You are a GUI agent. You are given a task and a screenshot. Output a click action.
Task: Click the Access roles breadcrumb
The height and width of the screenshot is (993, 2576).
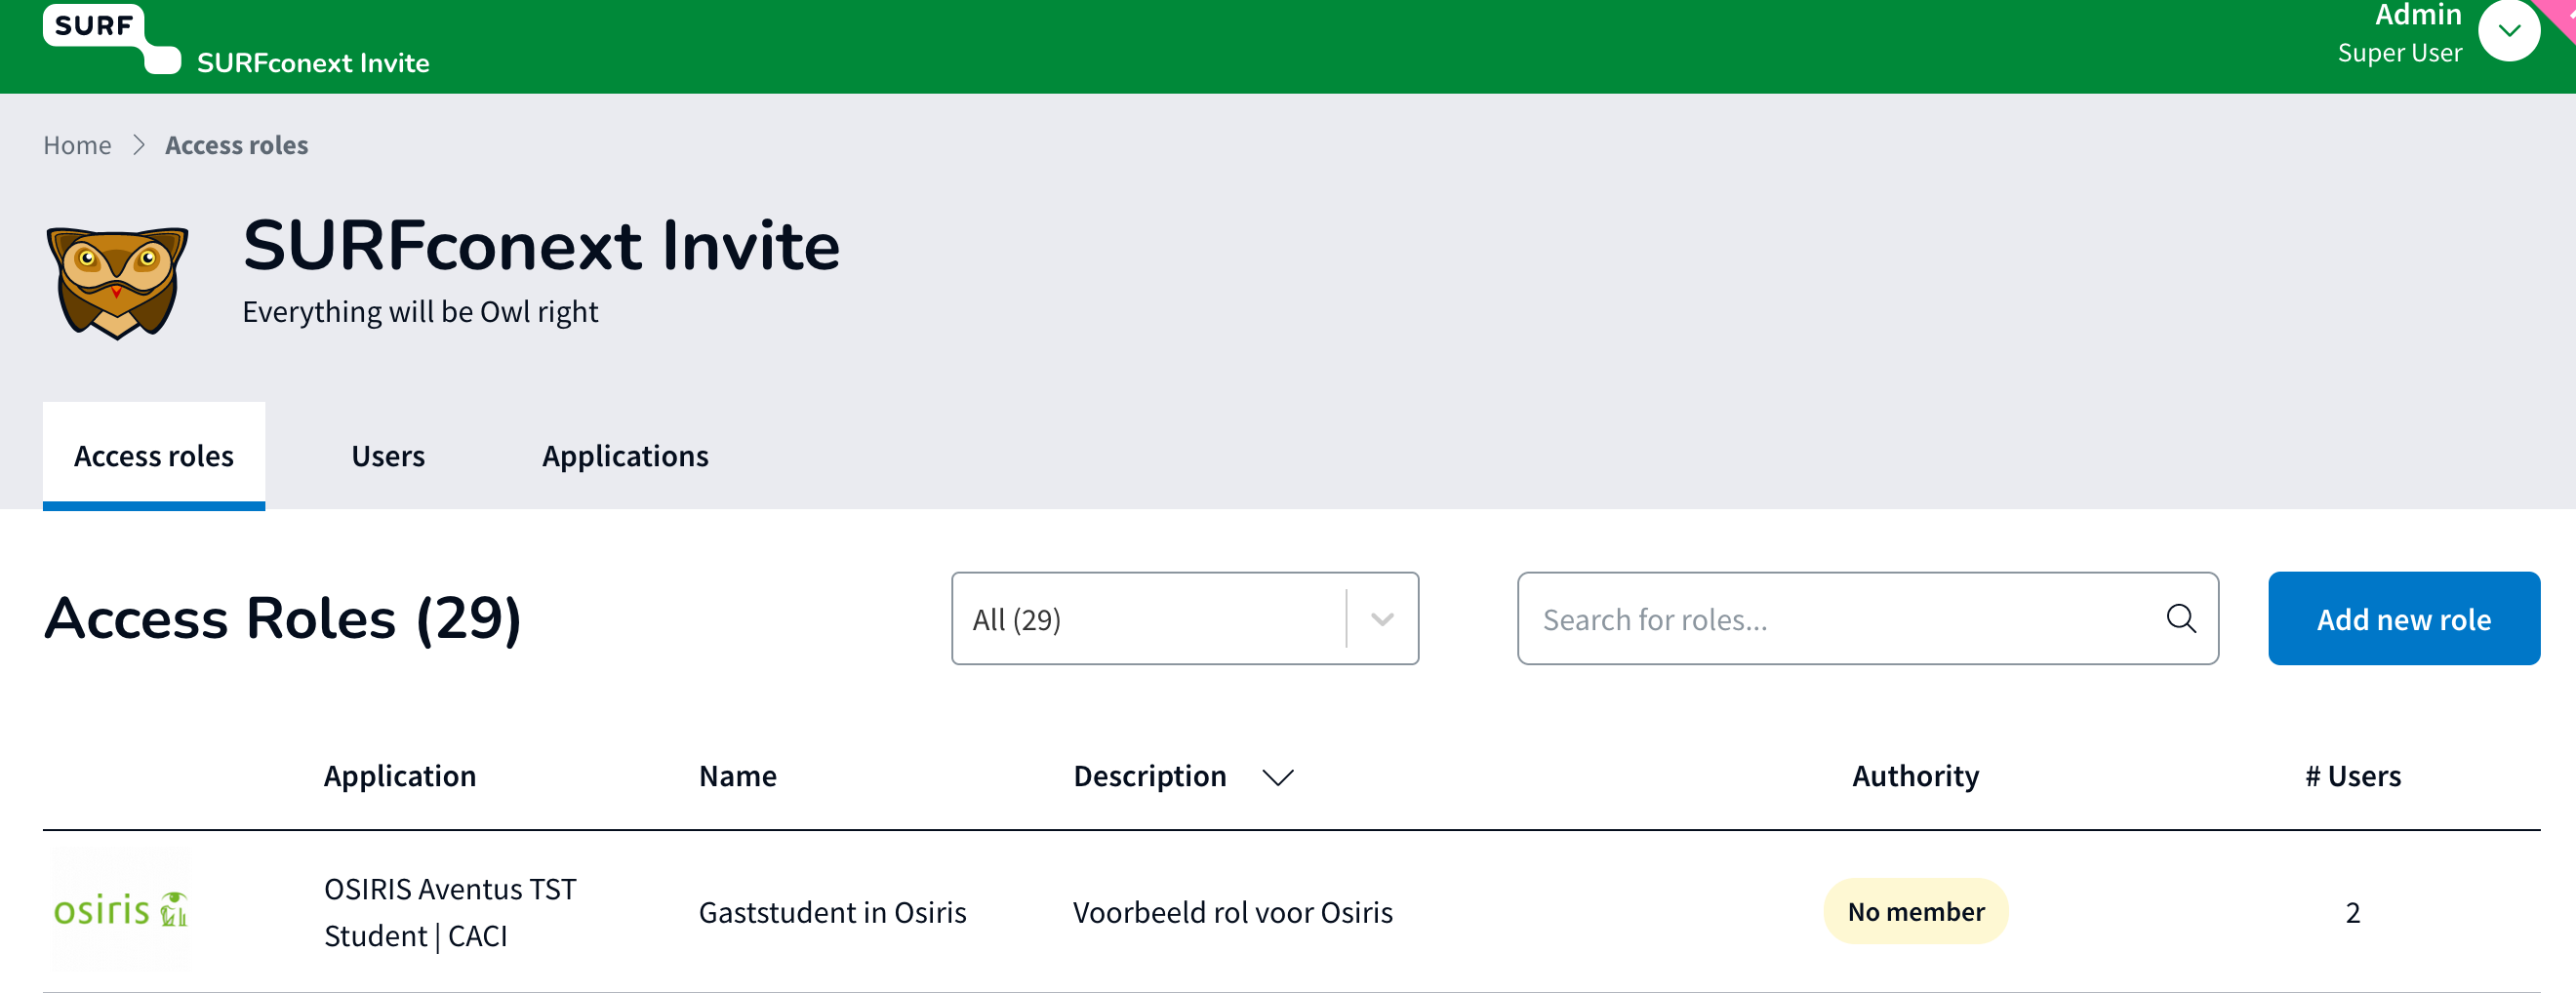point(237,145)
